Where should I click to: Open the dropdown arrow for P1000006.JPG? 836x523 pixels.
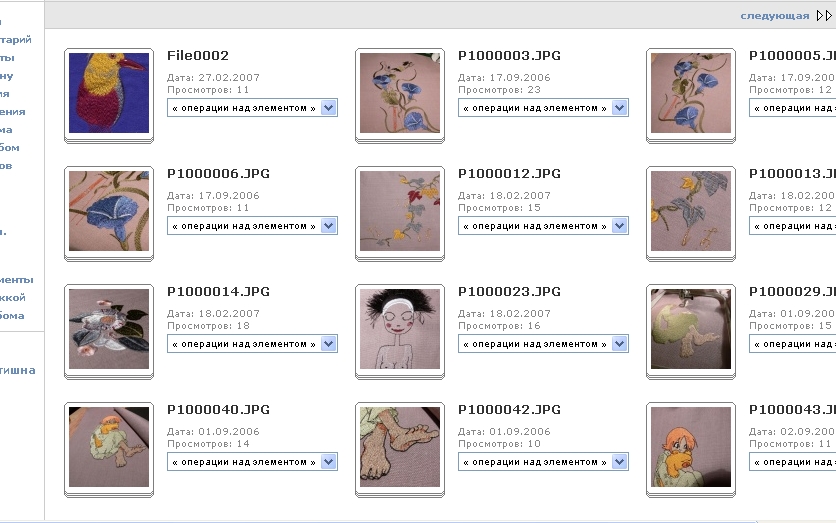(328, 226)
